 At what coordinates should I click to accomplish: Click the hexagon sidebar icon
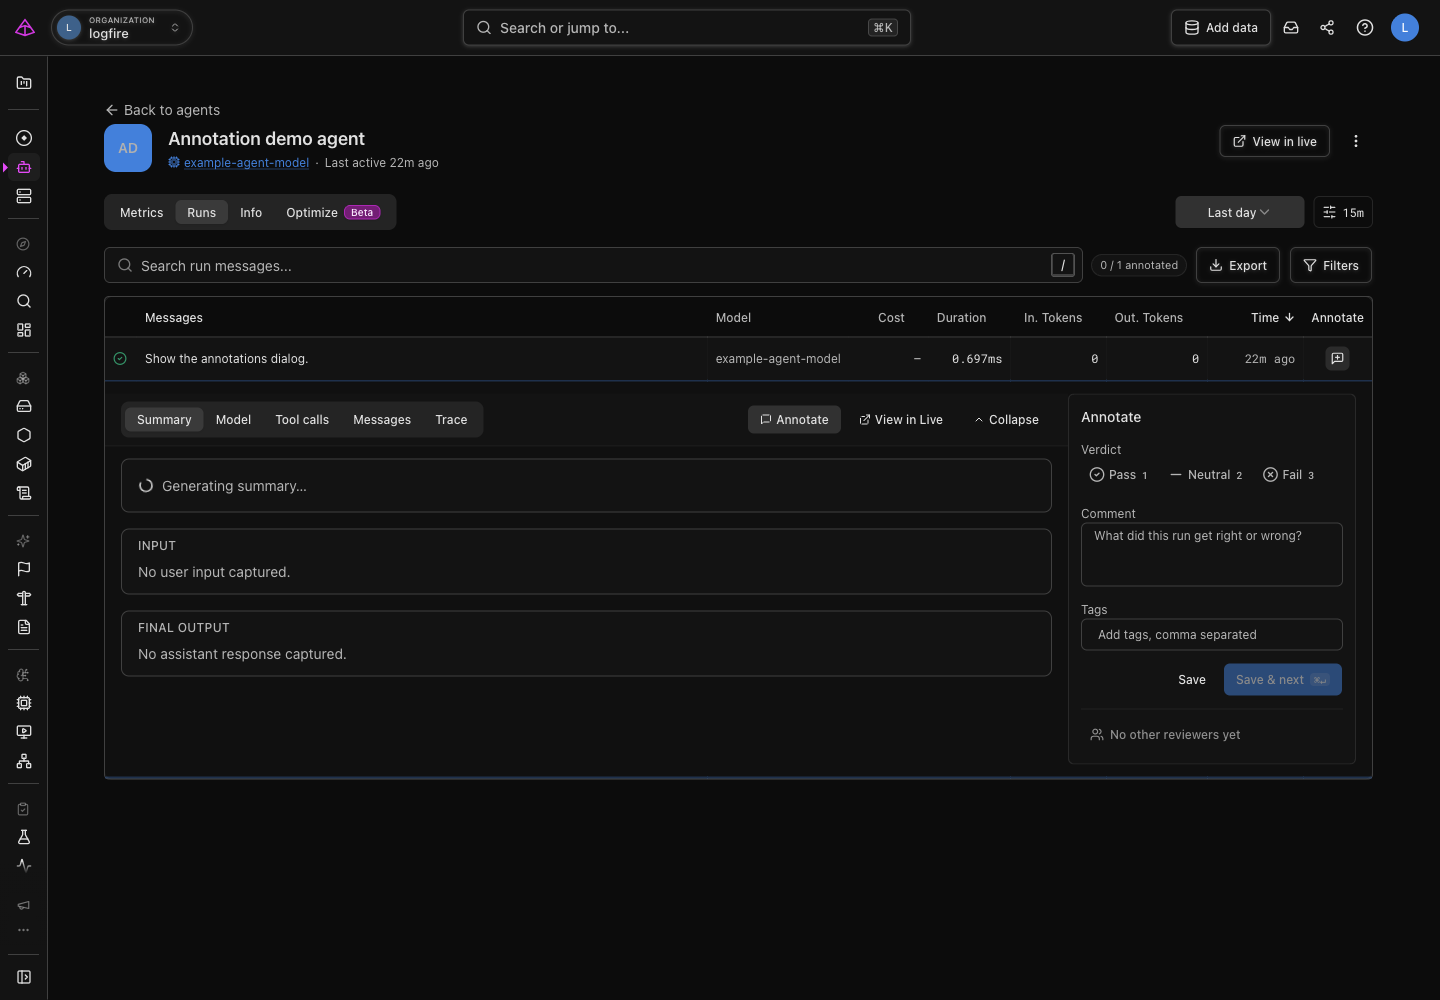24,435
